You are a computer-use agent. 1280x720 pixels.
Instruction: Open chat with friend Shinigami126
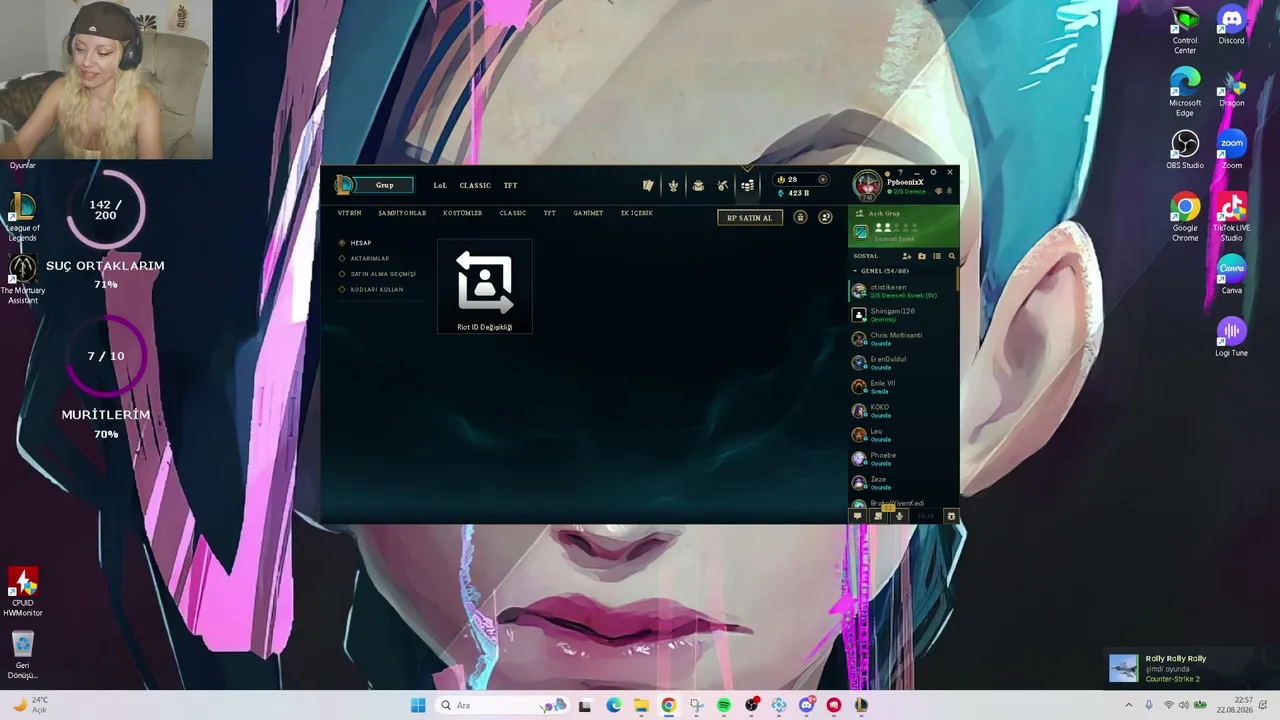pyautogui.click(x=903, y=315)
